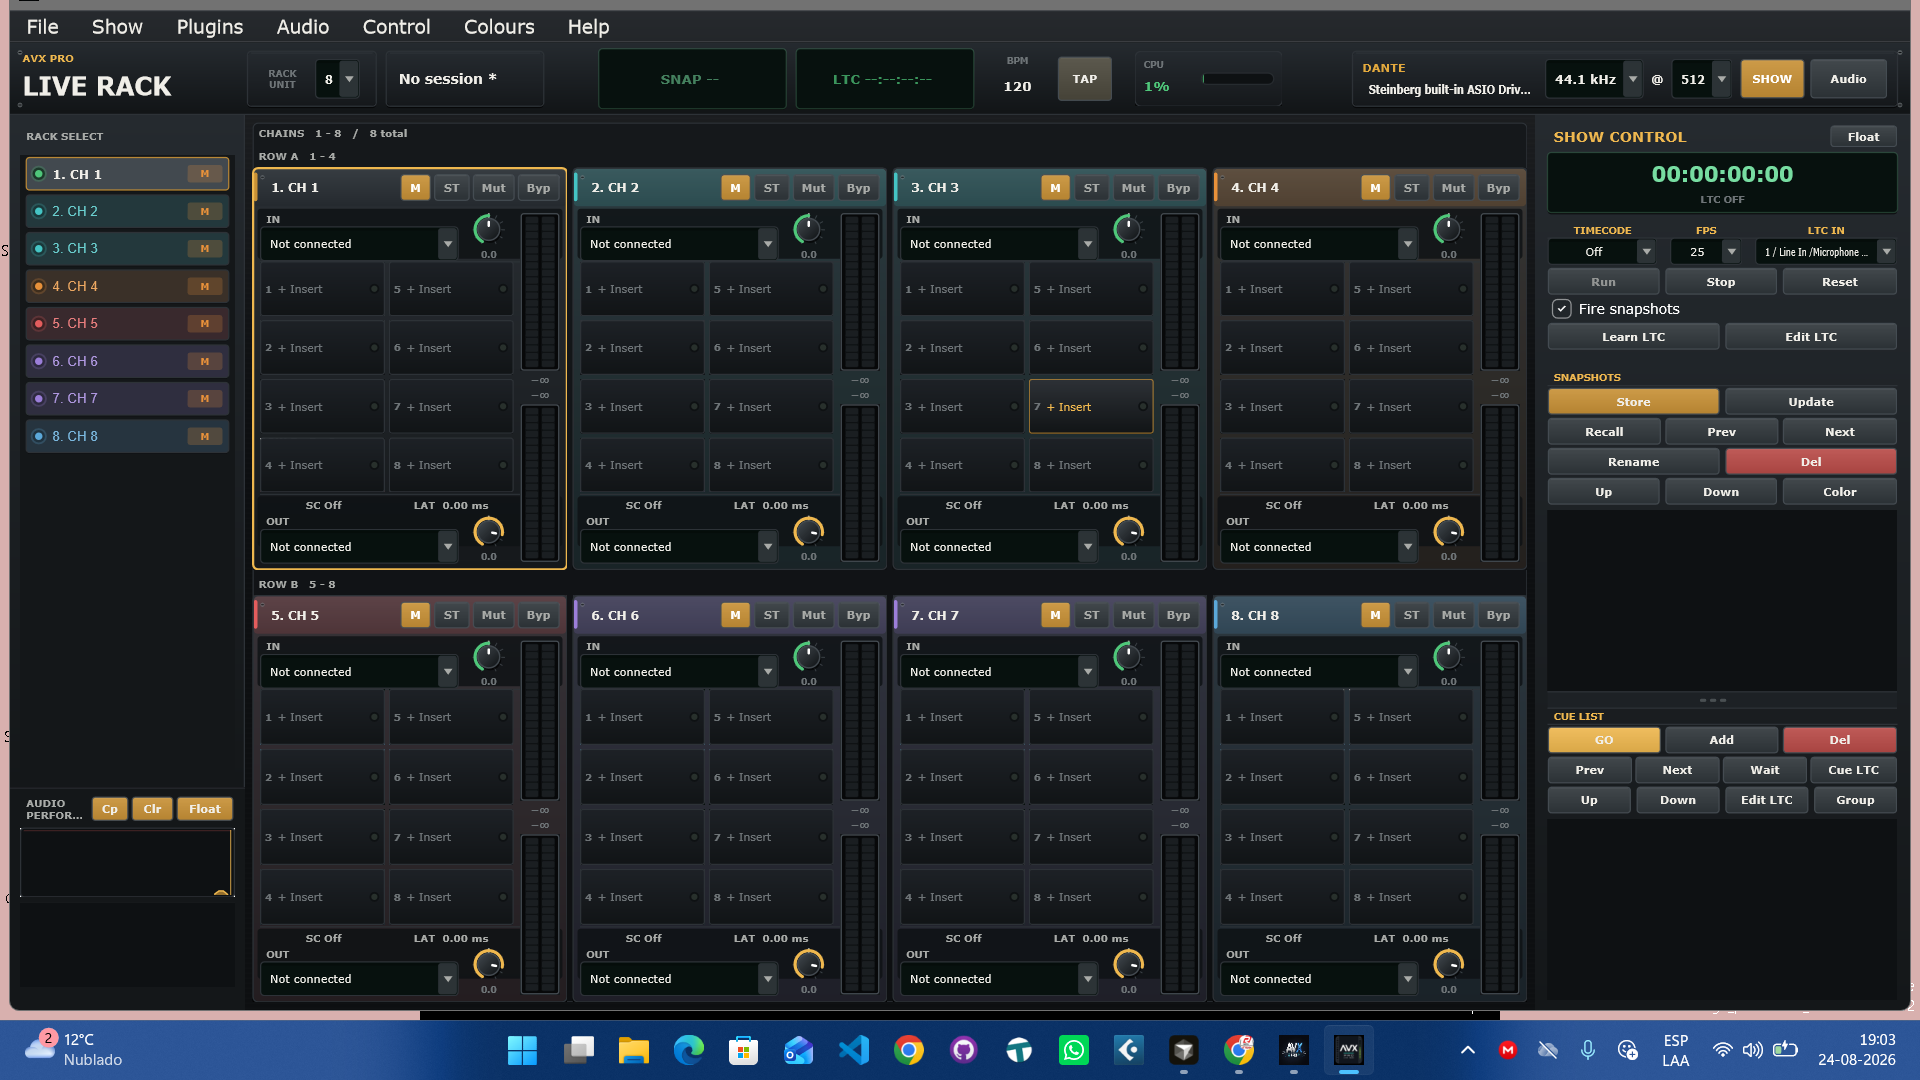Open the Audio menu

pos(303,27)
